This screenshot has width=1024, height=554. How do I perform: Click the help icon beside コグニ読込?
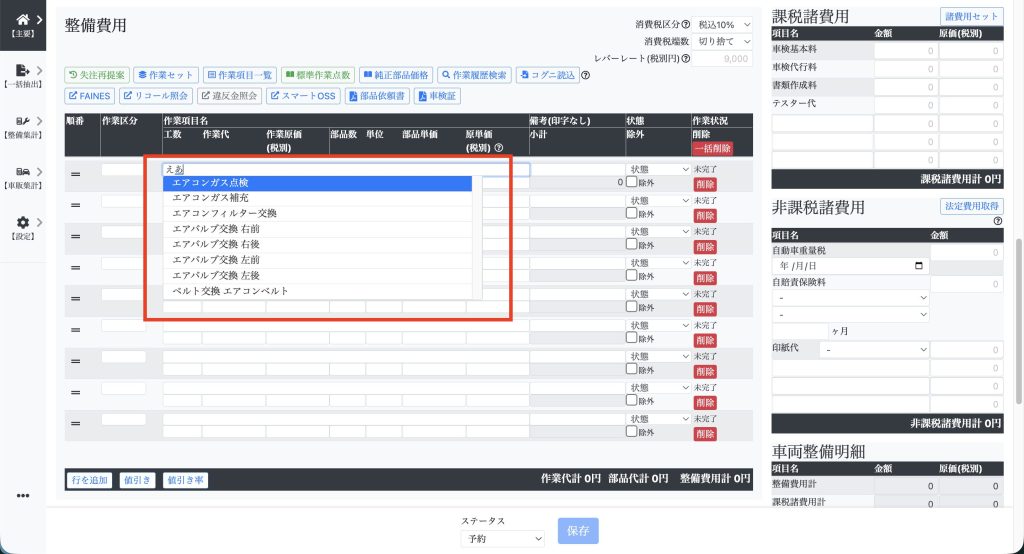(587, 75)
